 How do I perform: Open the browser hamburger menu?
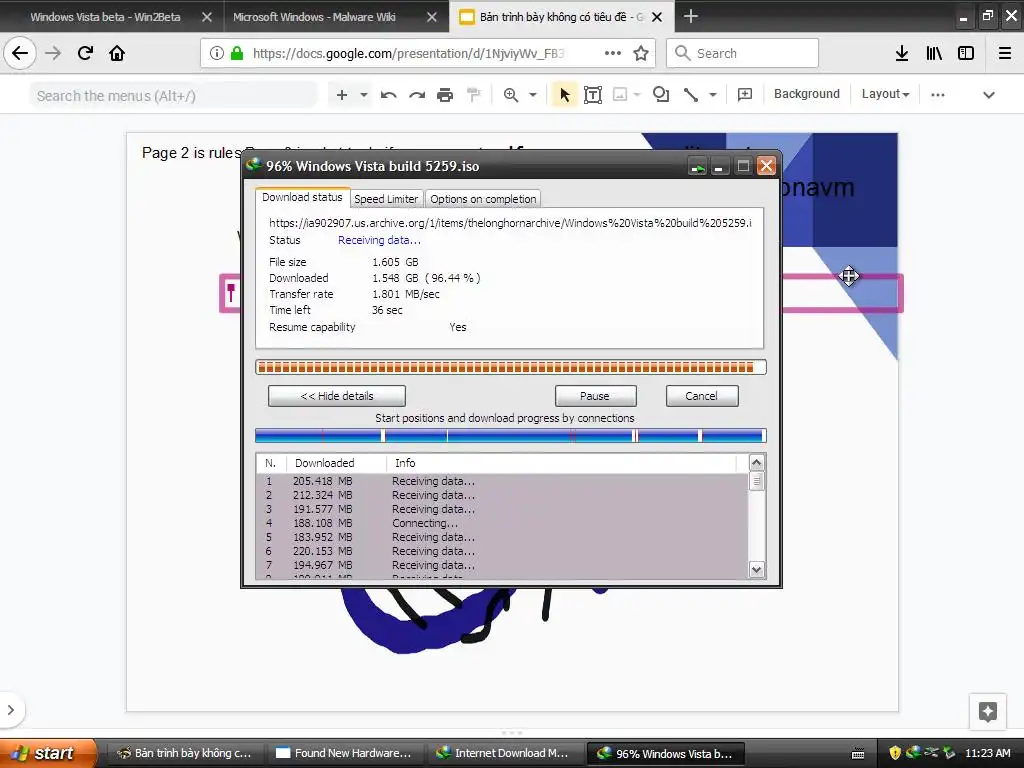pyautogui.click(x=1005, y=53)
